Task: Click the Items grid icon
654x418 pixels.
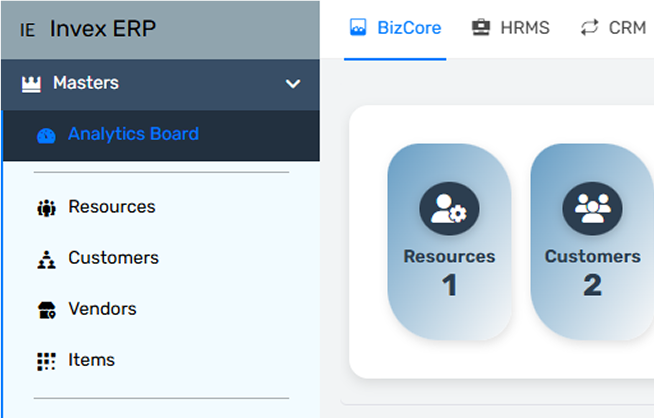Action: point(46,361)
